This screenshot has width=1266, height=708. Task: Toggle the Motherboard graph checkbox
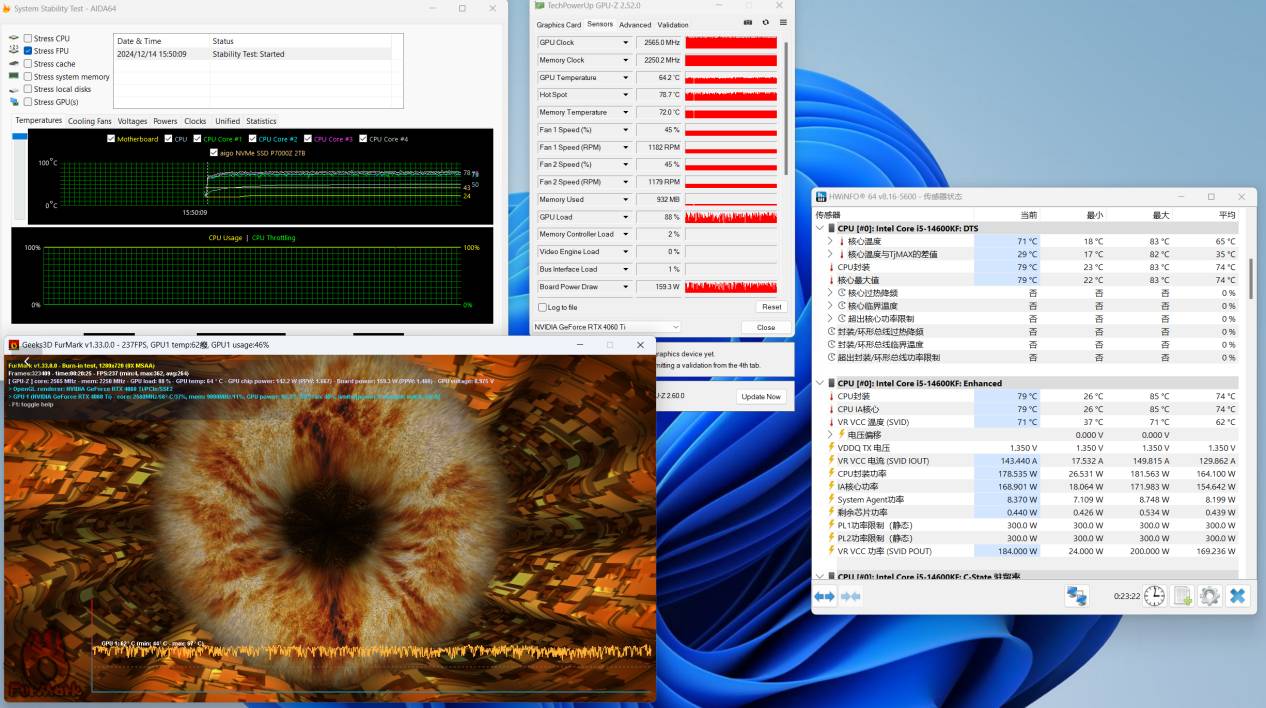(110, 139)
